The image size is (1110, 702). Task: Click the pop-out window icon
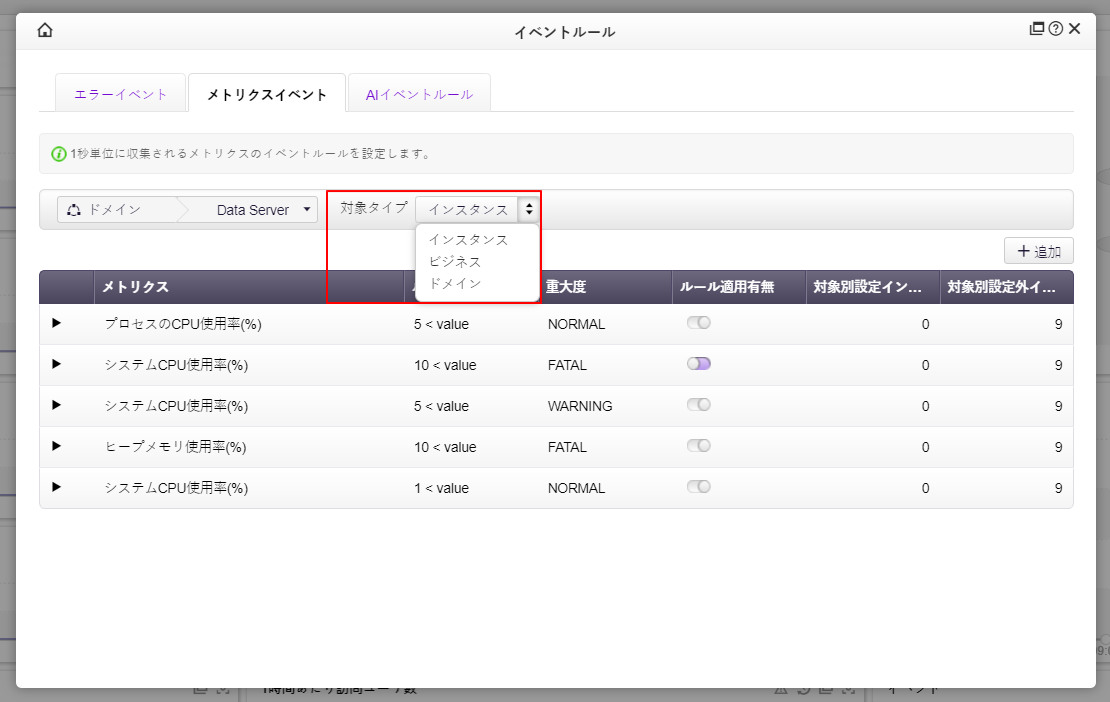coord(1037,29)
